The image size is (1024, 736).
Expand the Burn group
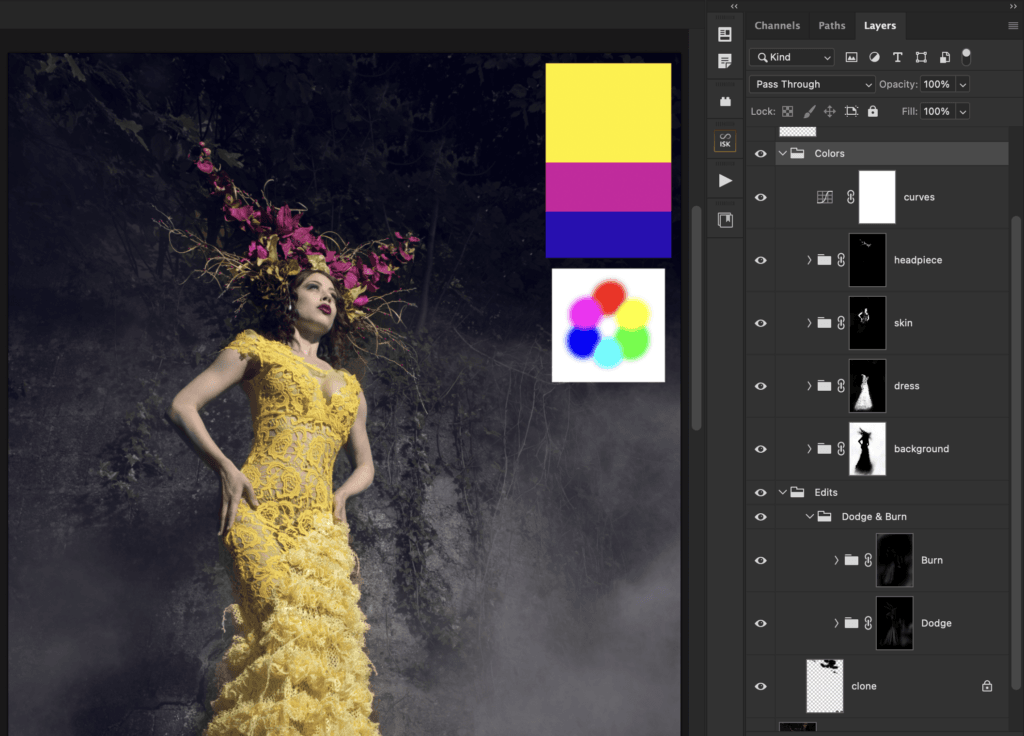pyautogui.click(x=836, y=560)
